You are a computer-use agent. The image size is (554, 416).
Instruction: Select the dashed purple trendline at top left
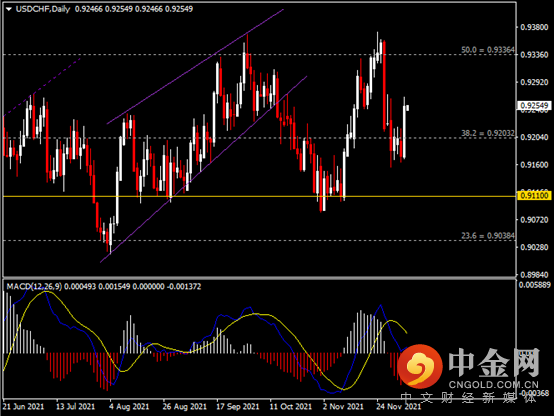[42, 87]
